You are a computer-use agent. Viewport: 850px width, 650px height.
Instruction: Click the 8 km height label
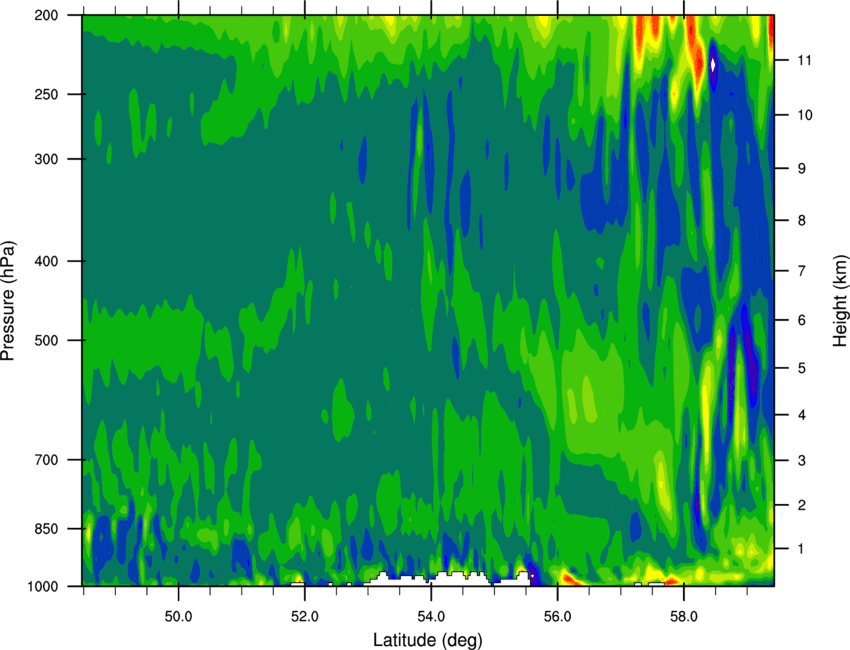[802, 221]
